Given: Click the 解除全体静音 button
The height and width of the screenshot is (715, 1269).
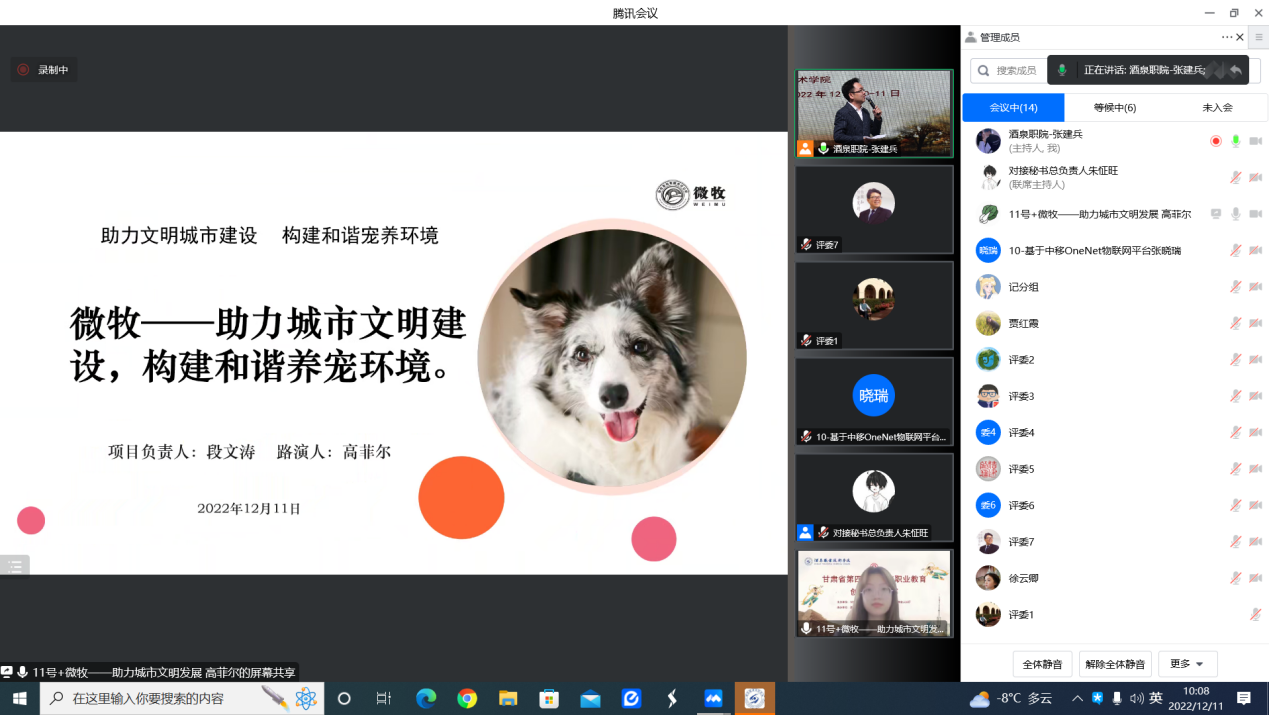Looking at the screenshot, I should 1115,664.
